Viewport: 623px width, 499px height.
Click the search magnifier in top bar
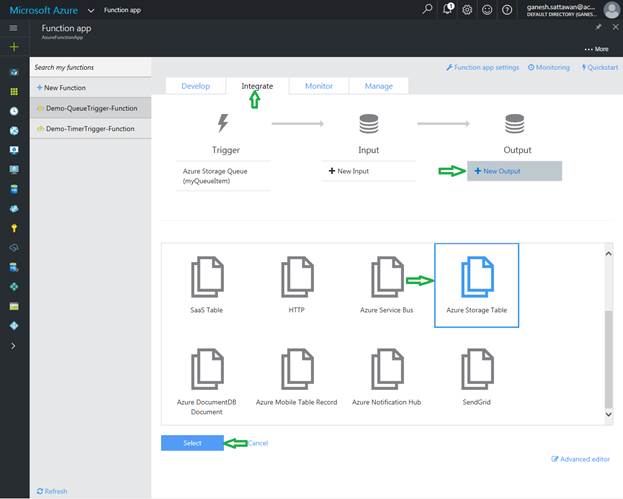tap(428, 10)
